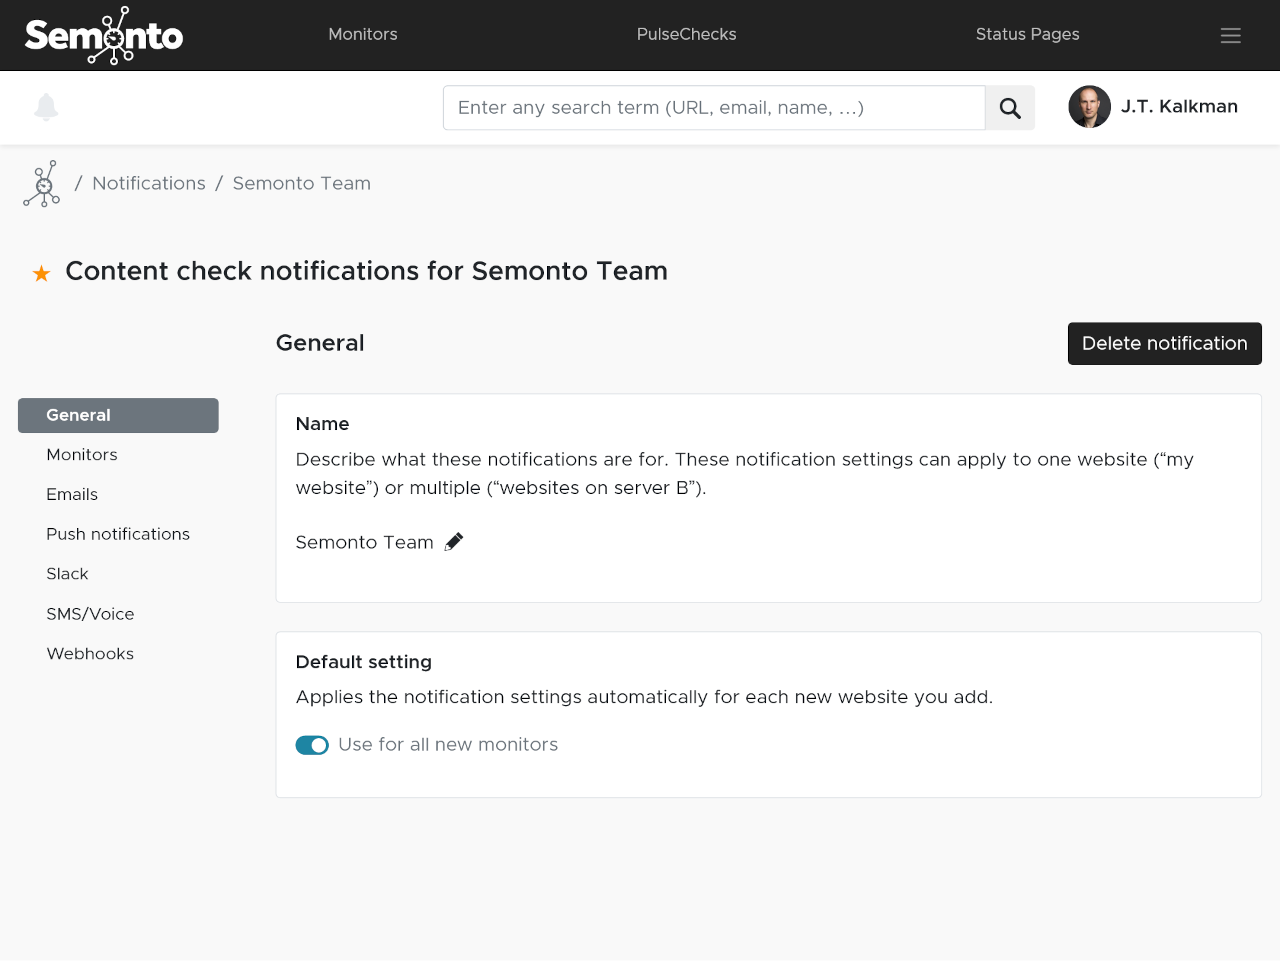Viewport: 1280px width, 961px height.
Task: Edit the name with the pencil icon
Action: click(x=454, y=542)
